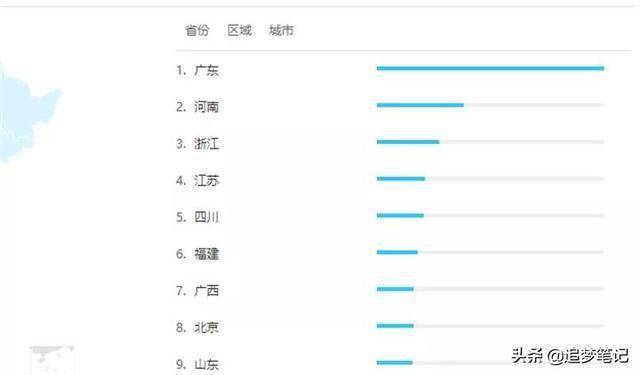640x375 pixels.
Task: Select the 广西 ranking entry
Action: point(207,291)
